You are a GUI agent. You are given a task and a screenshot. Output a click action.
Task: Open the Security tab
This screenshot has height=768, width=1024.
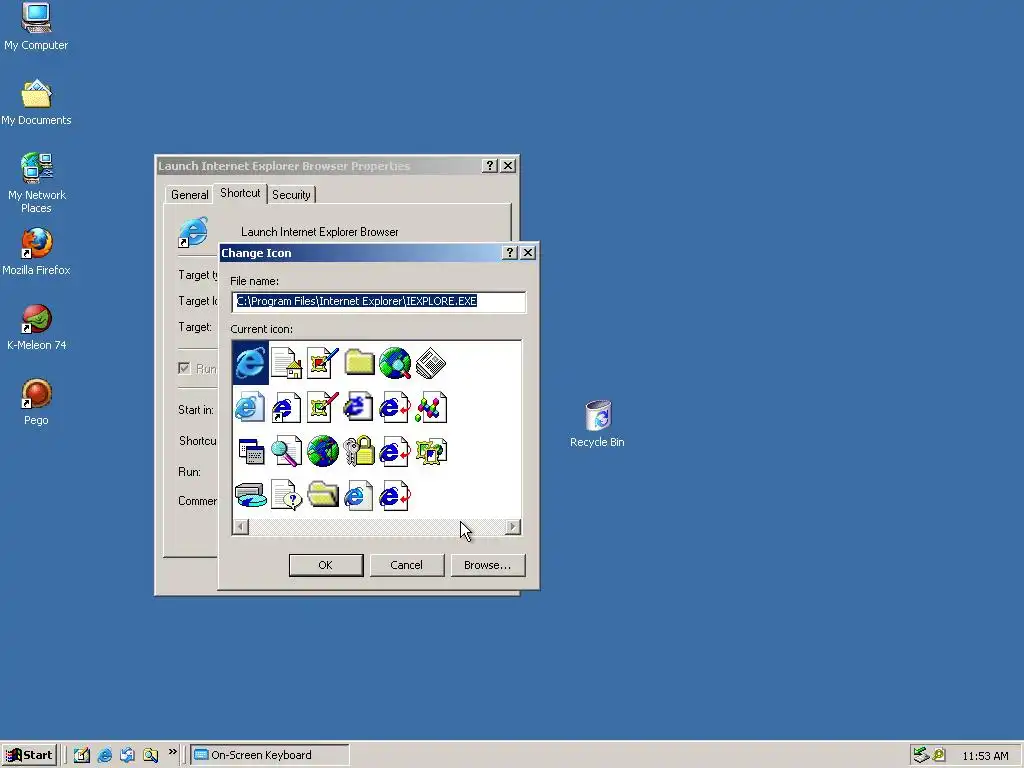tap(291, 195)
